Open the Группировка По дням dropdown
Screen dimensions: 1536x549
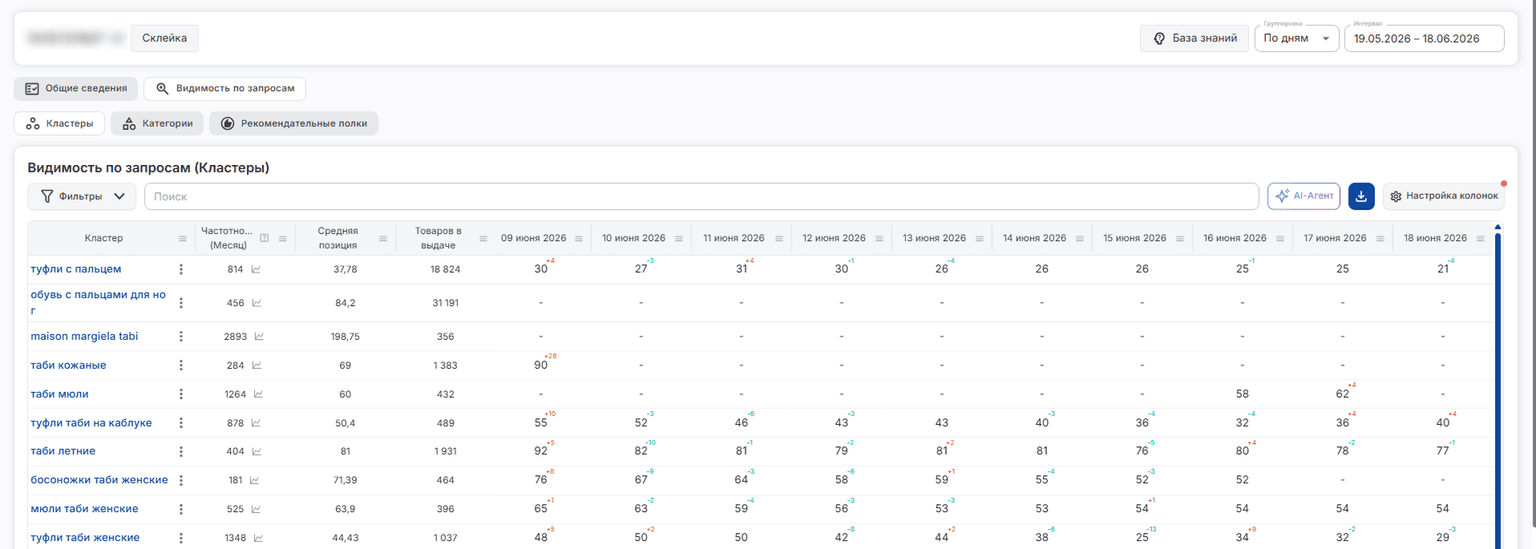click(1297, 39)
